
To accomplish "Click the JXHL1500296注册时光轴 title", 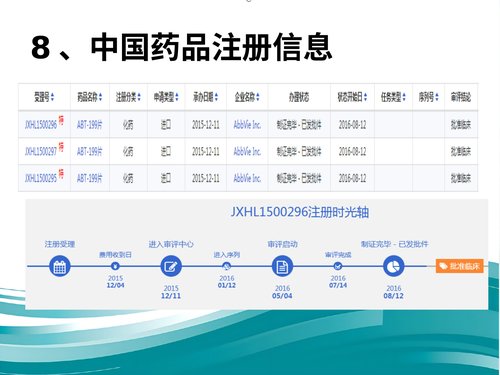I will click(299, 212).
